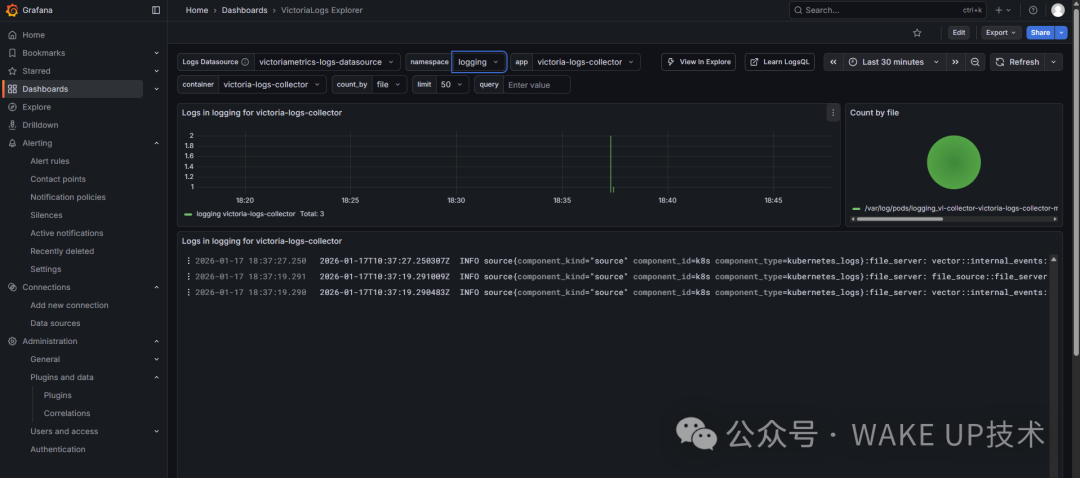Click the Count by file legend scrollbar
This screenshot has width=1080, height=478.
(x=898, y=219)
